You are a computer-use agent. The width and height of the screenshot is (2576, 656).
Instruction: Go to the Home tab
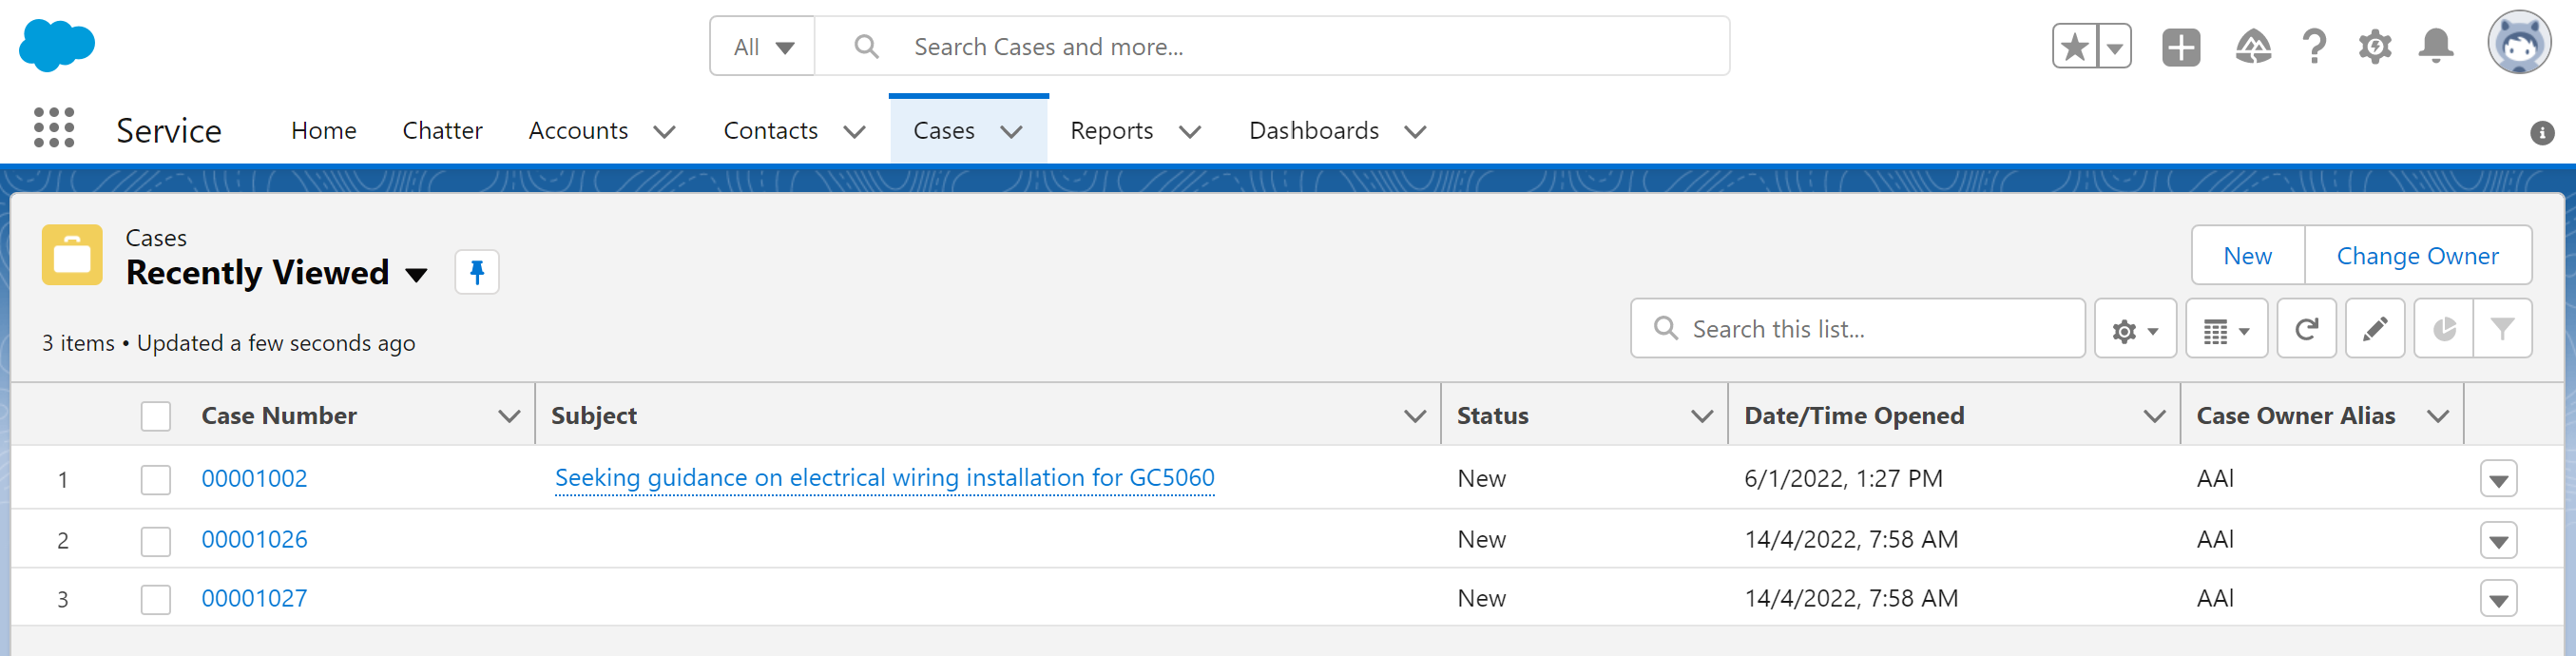point(324,130)
